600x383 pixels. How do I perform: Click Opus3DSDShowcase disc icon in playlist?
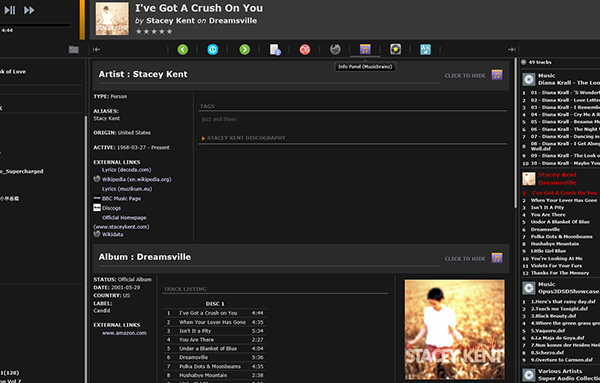[529, 288]
